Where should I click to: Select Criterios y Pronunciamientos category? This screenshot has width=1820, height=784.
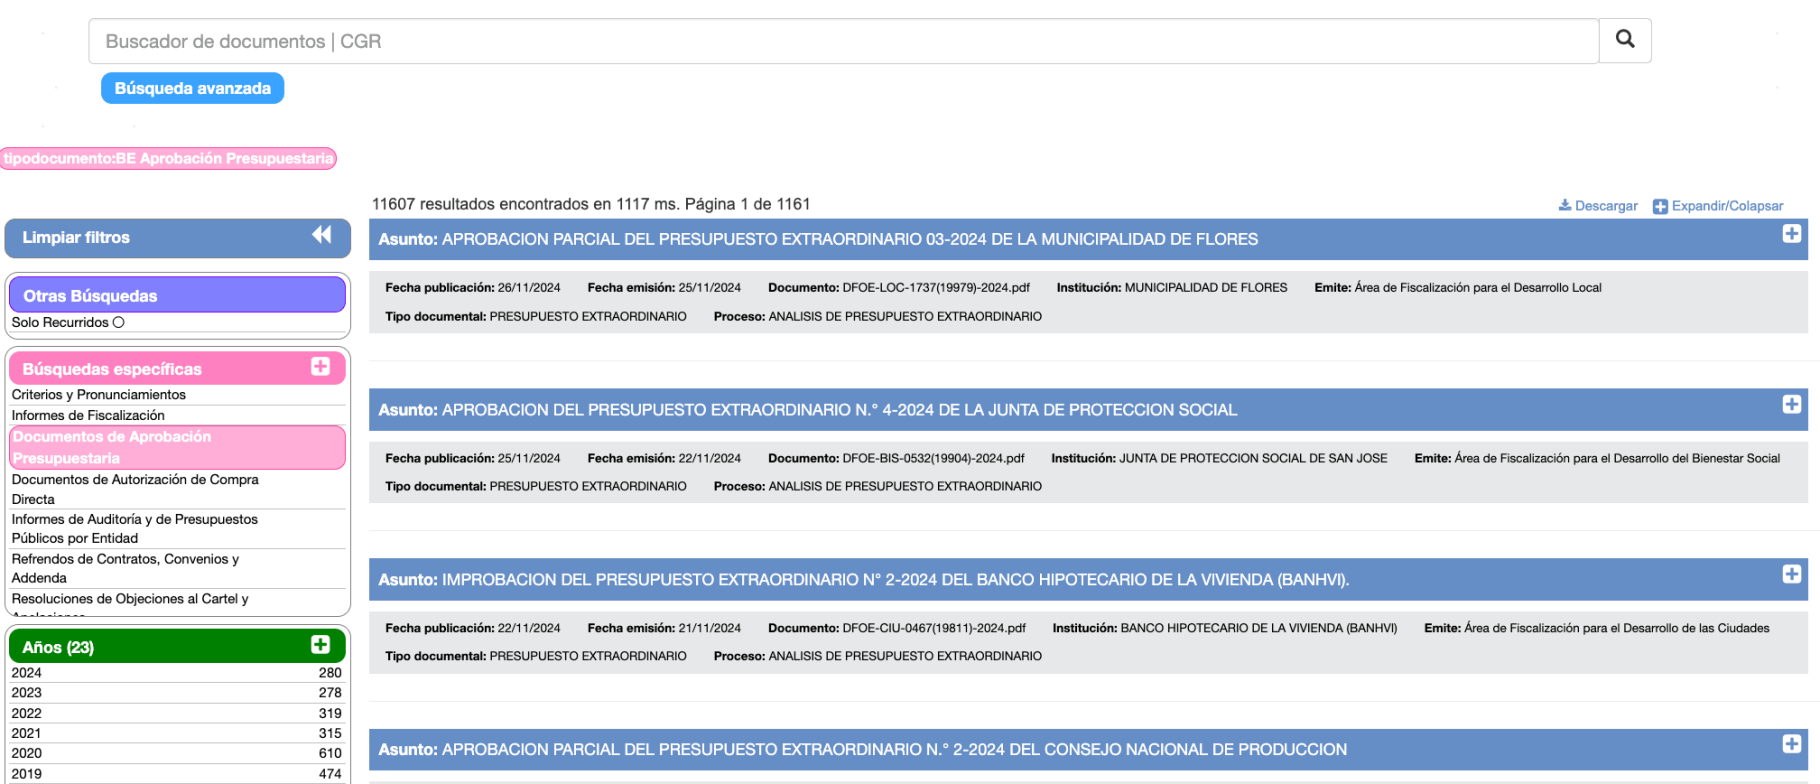(x=99, y=395)
